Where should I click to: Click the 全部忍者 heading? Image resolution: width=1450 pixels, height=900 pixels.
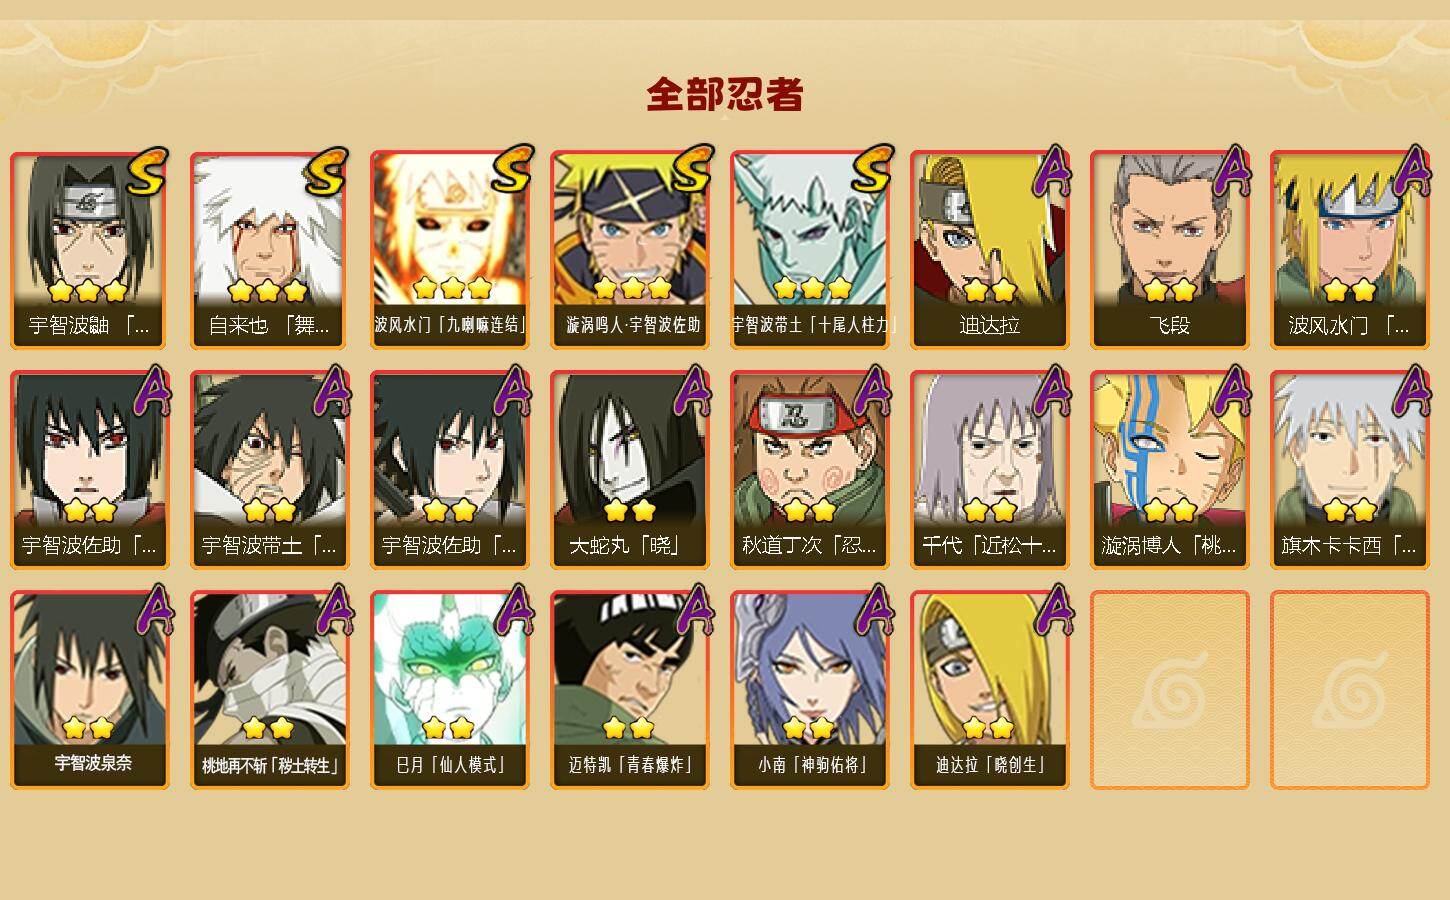pyautogui.click(x=725, y=94)
